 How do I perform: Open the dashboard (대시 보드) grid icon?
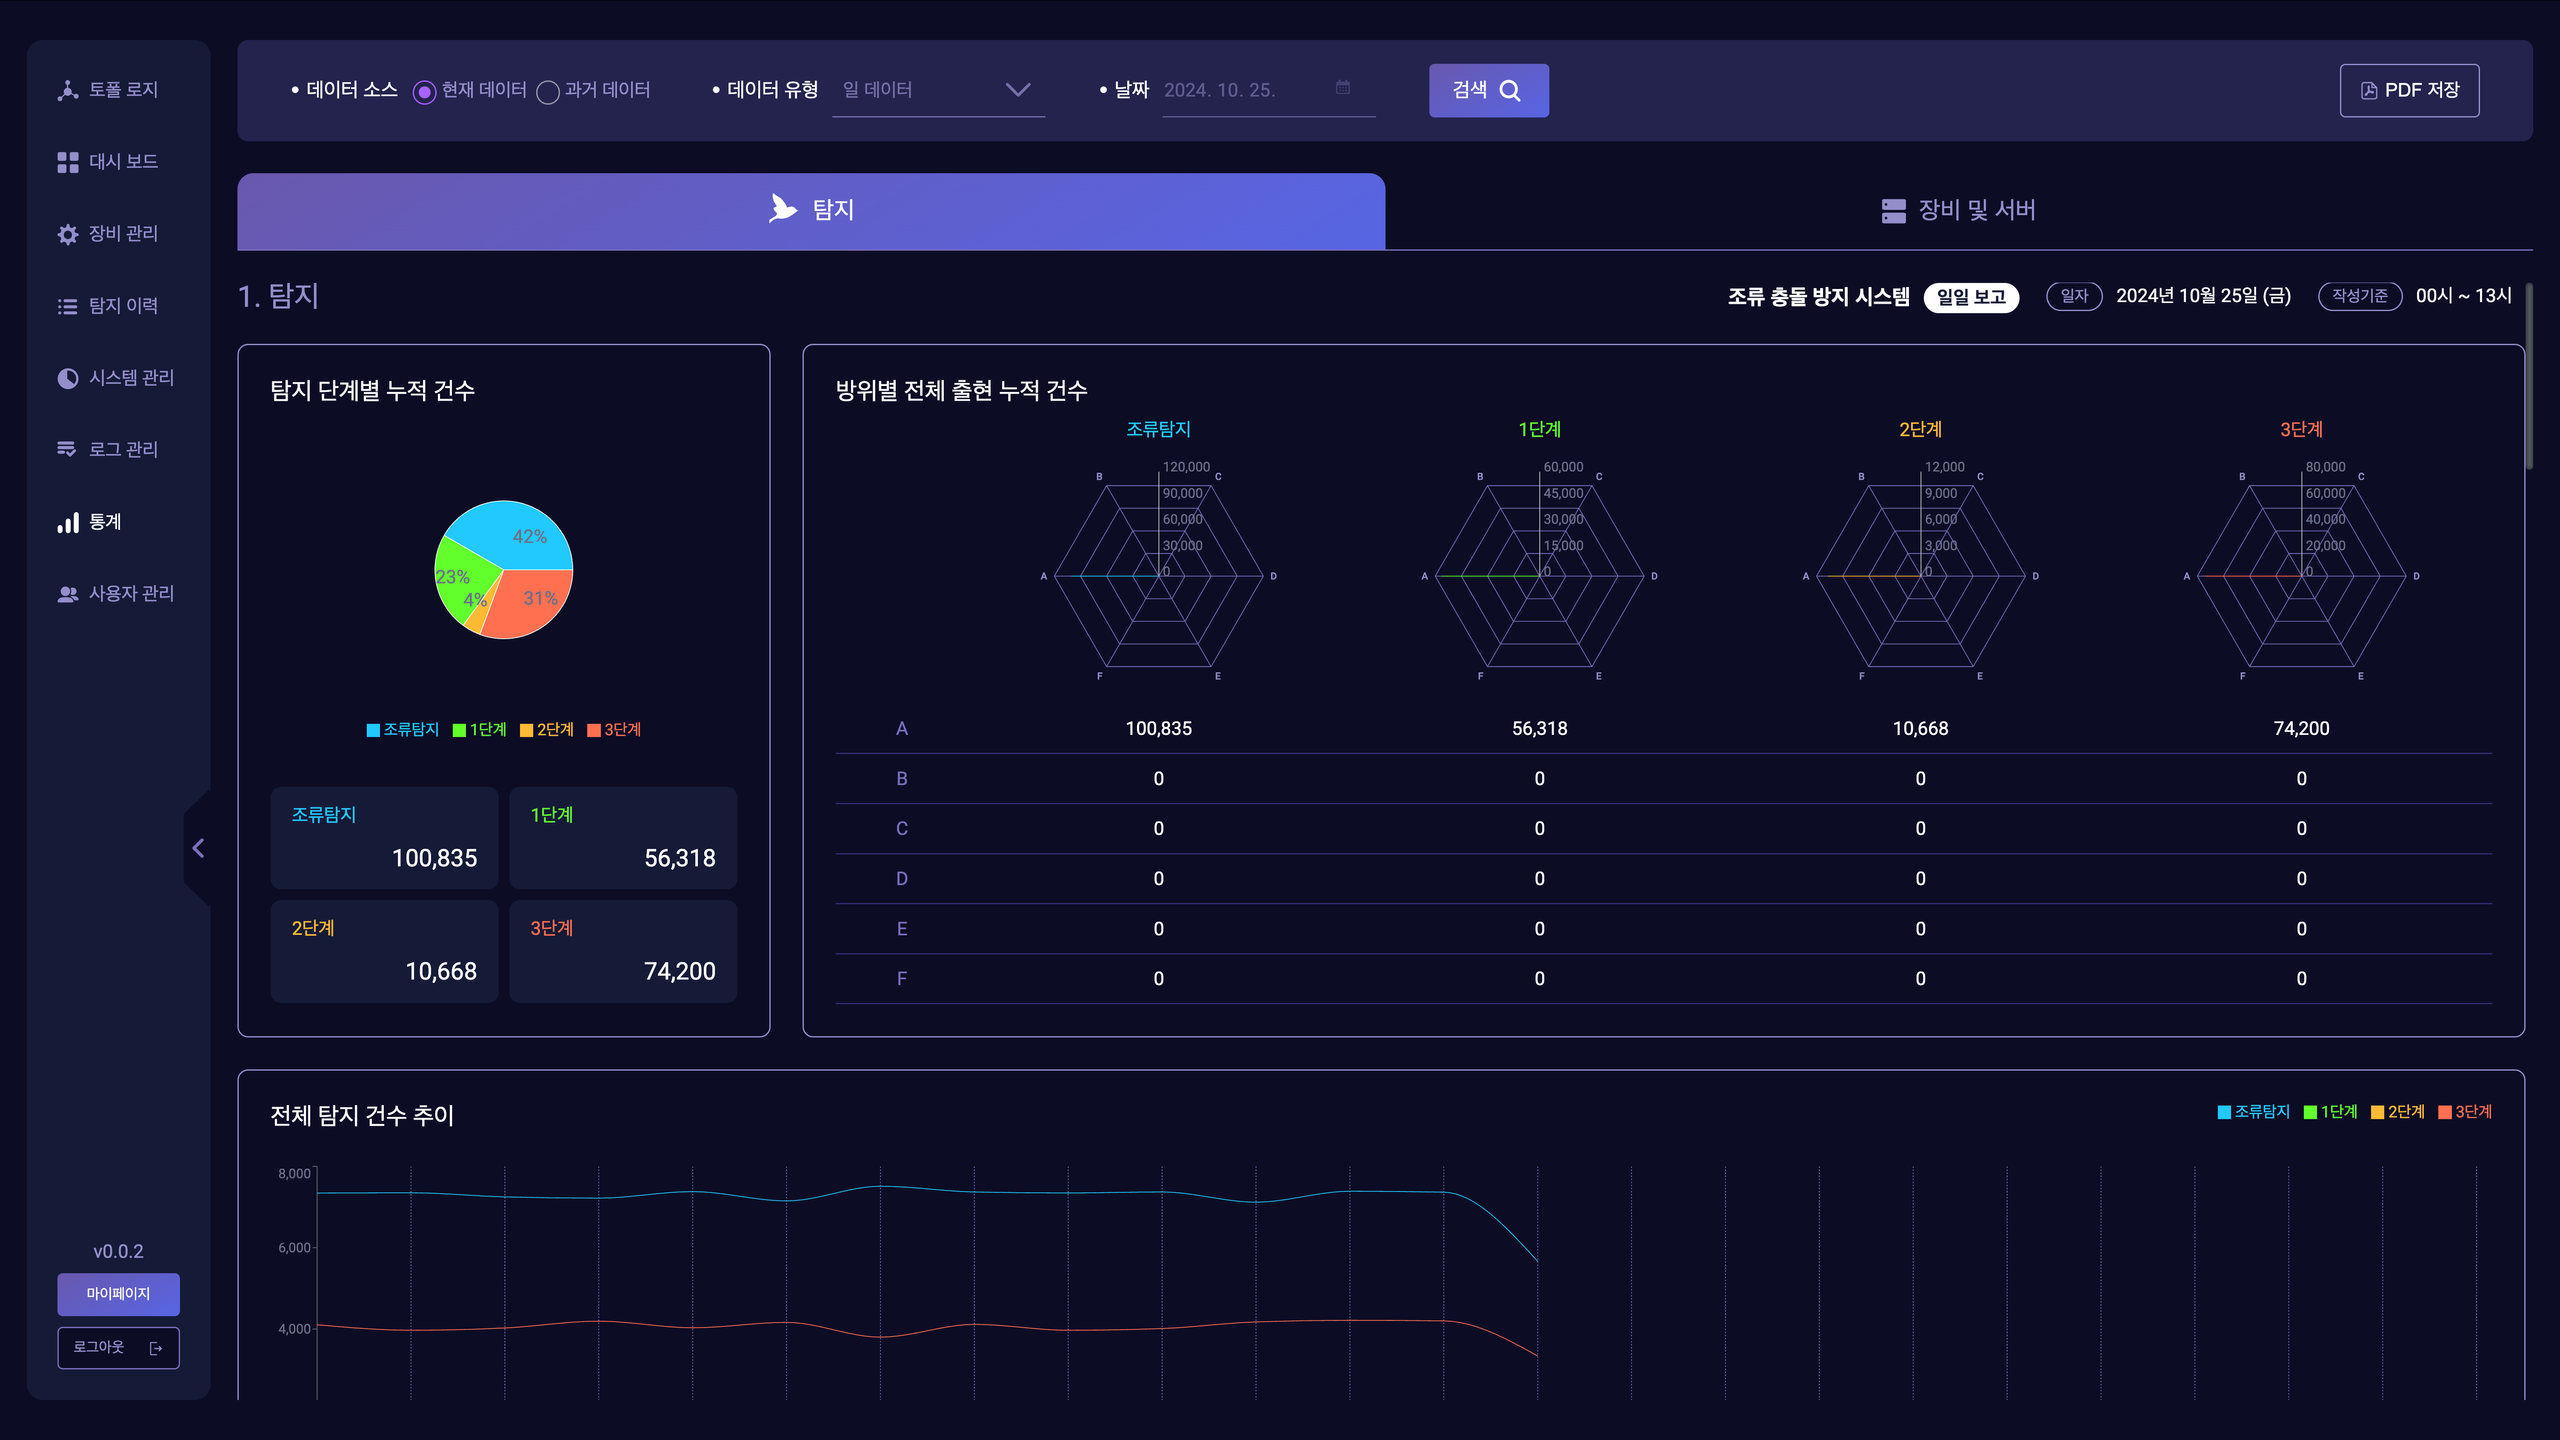tap(67, 162)
